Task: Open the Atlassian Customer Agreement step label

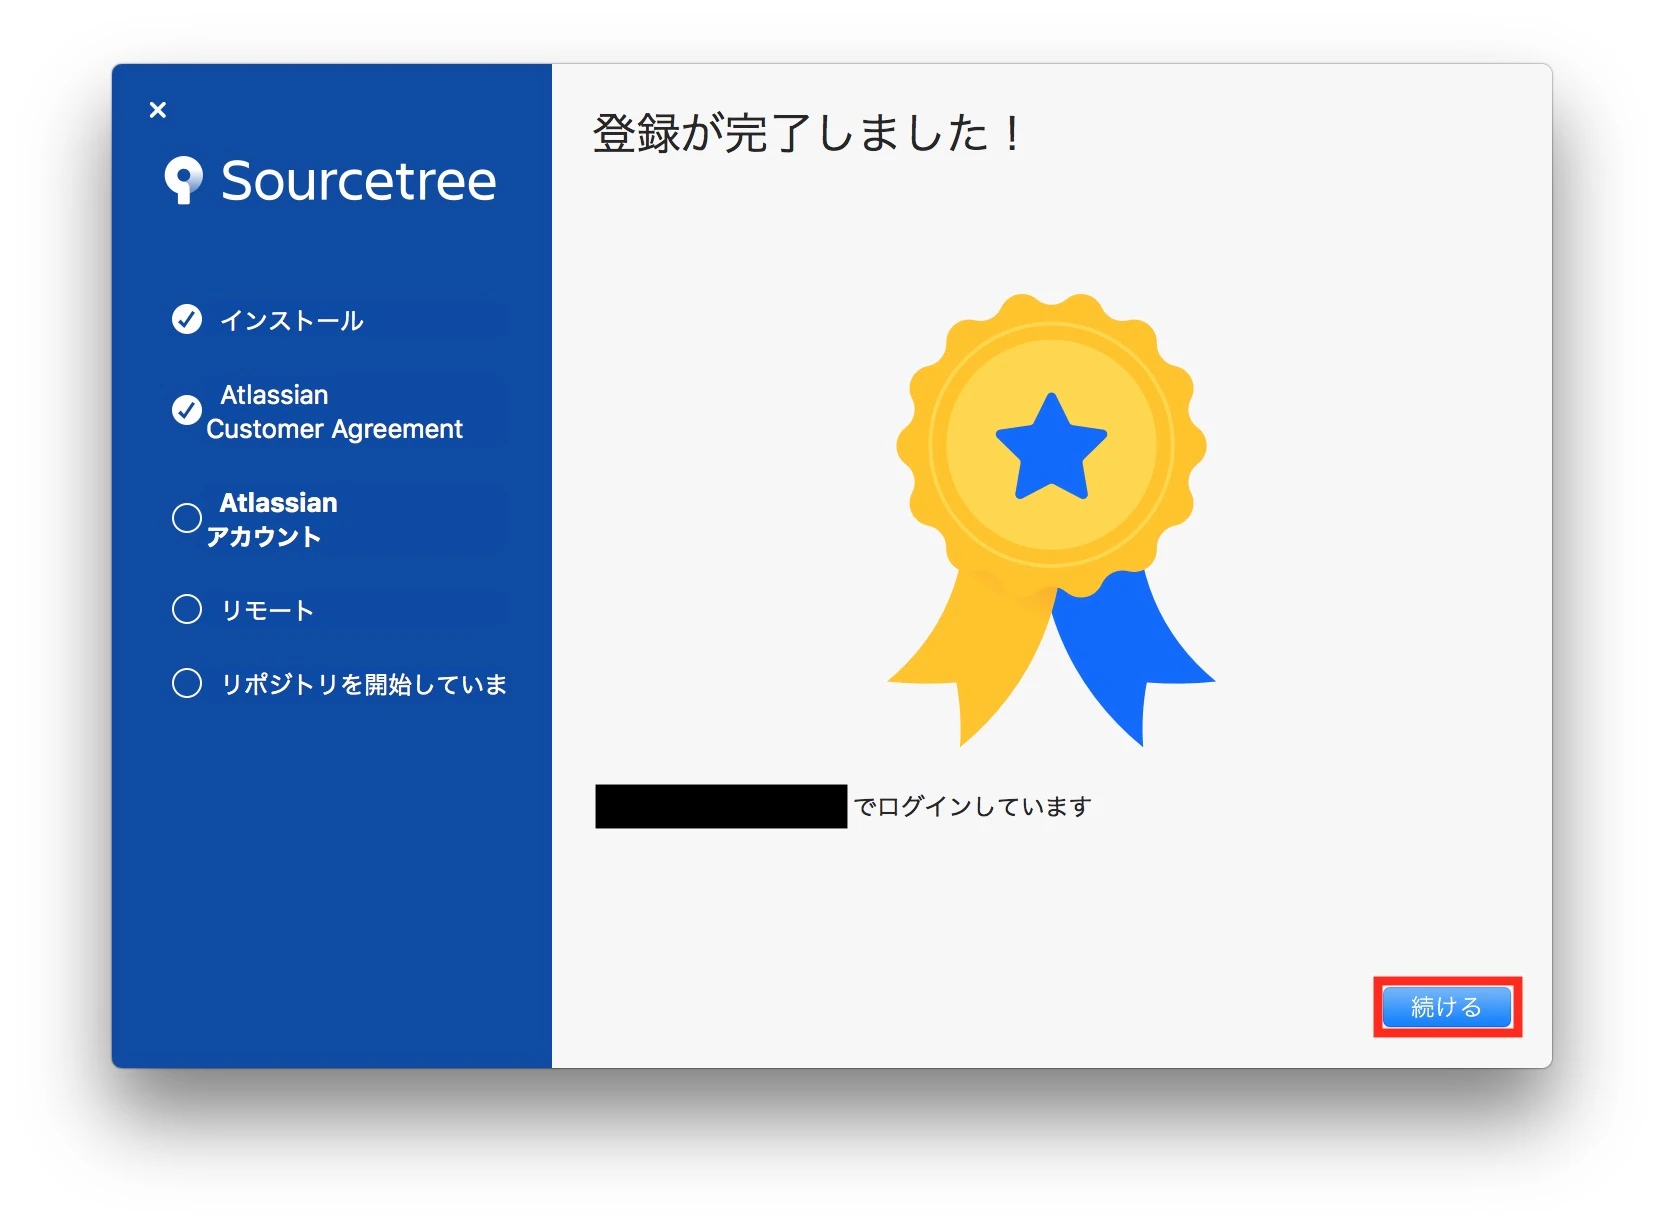Action: pyautogui.click(x=335, y=412)
